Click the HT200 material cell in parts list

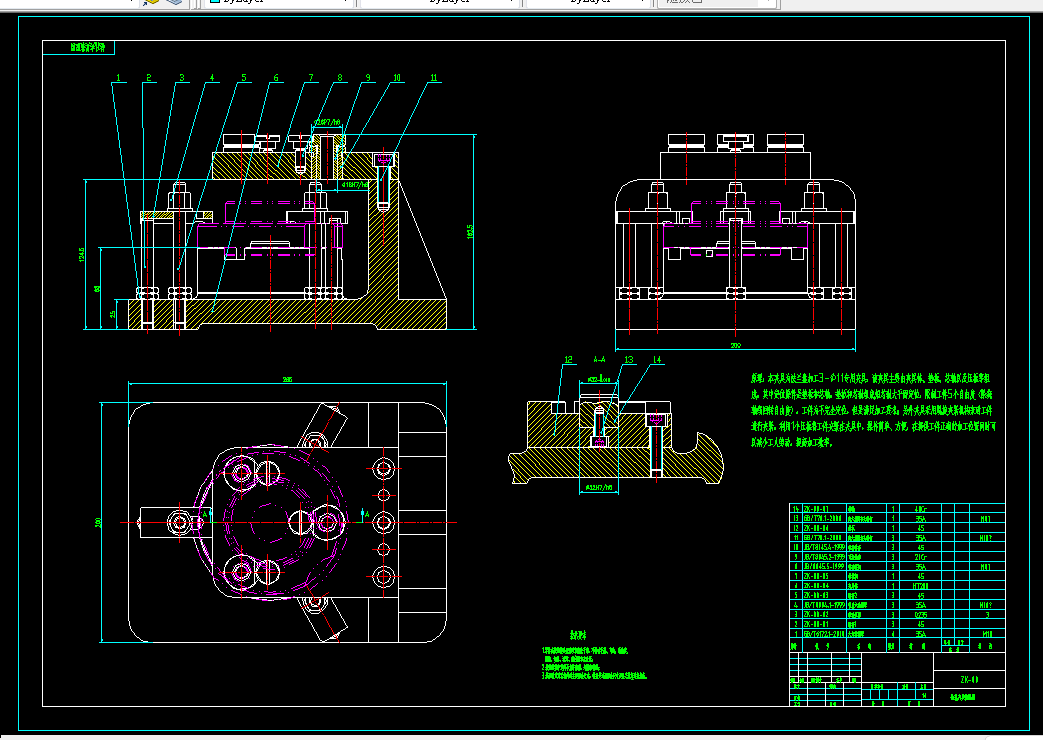click(x=921, y=586)
